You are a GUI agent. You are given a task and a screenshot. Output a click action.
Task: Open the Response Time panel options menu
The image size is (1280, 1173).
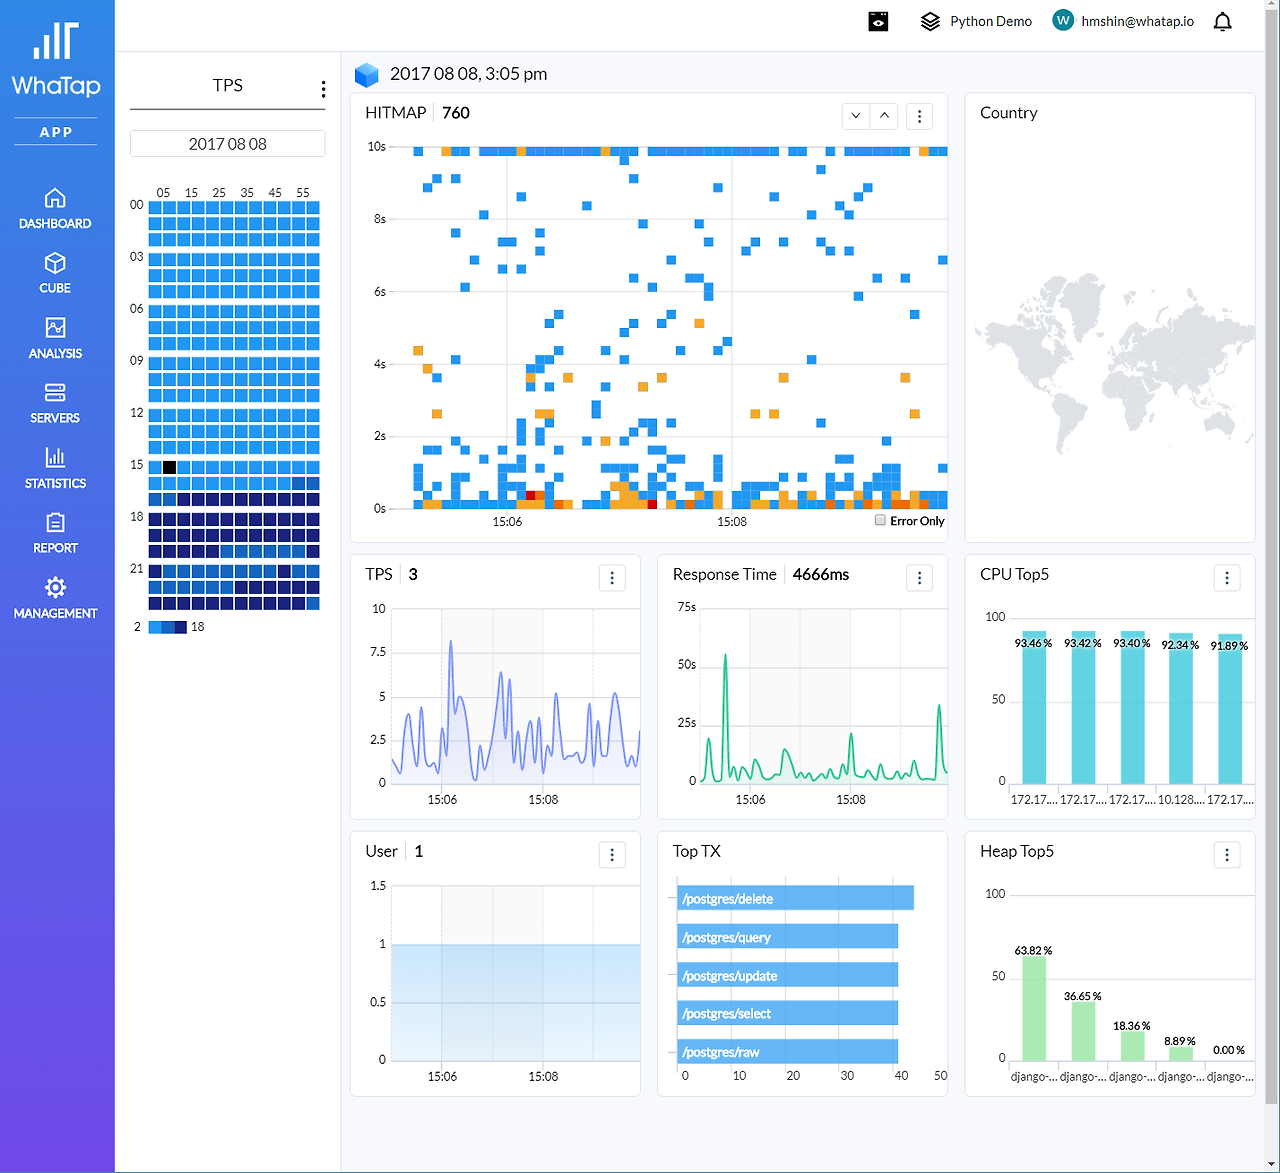(x=919, y=578)
